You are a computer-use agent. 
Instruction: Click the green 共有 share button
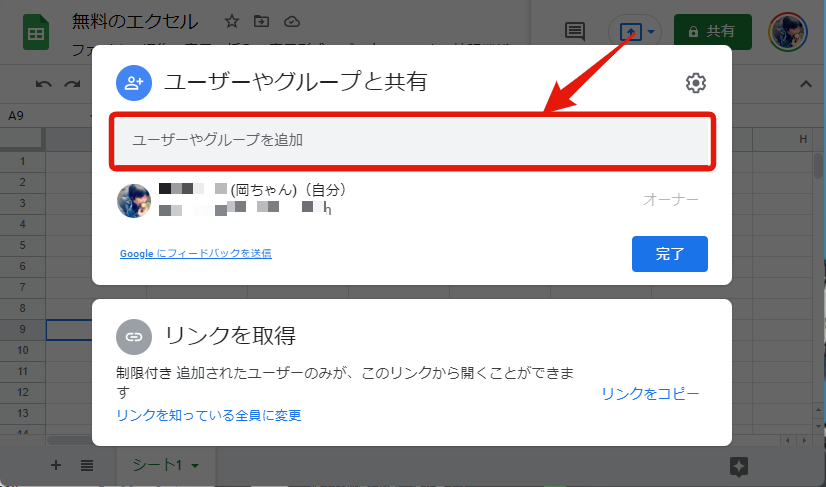click(x=713, y=31)
